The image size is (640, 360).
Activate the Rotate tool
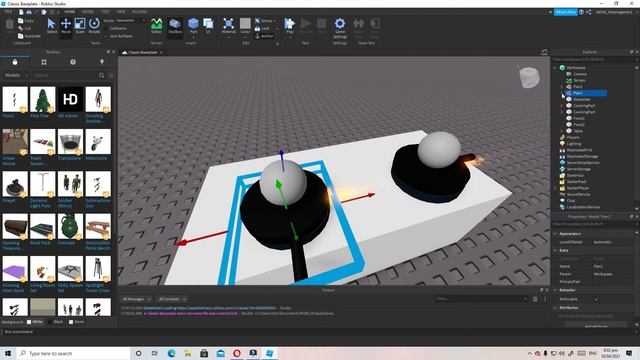click(94, 26)
